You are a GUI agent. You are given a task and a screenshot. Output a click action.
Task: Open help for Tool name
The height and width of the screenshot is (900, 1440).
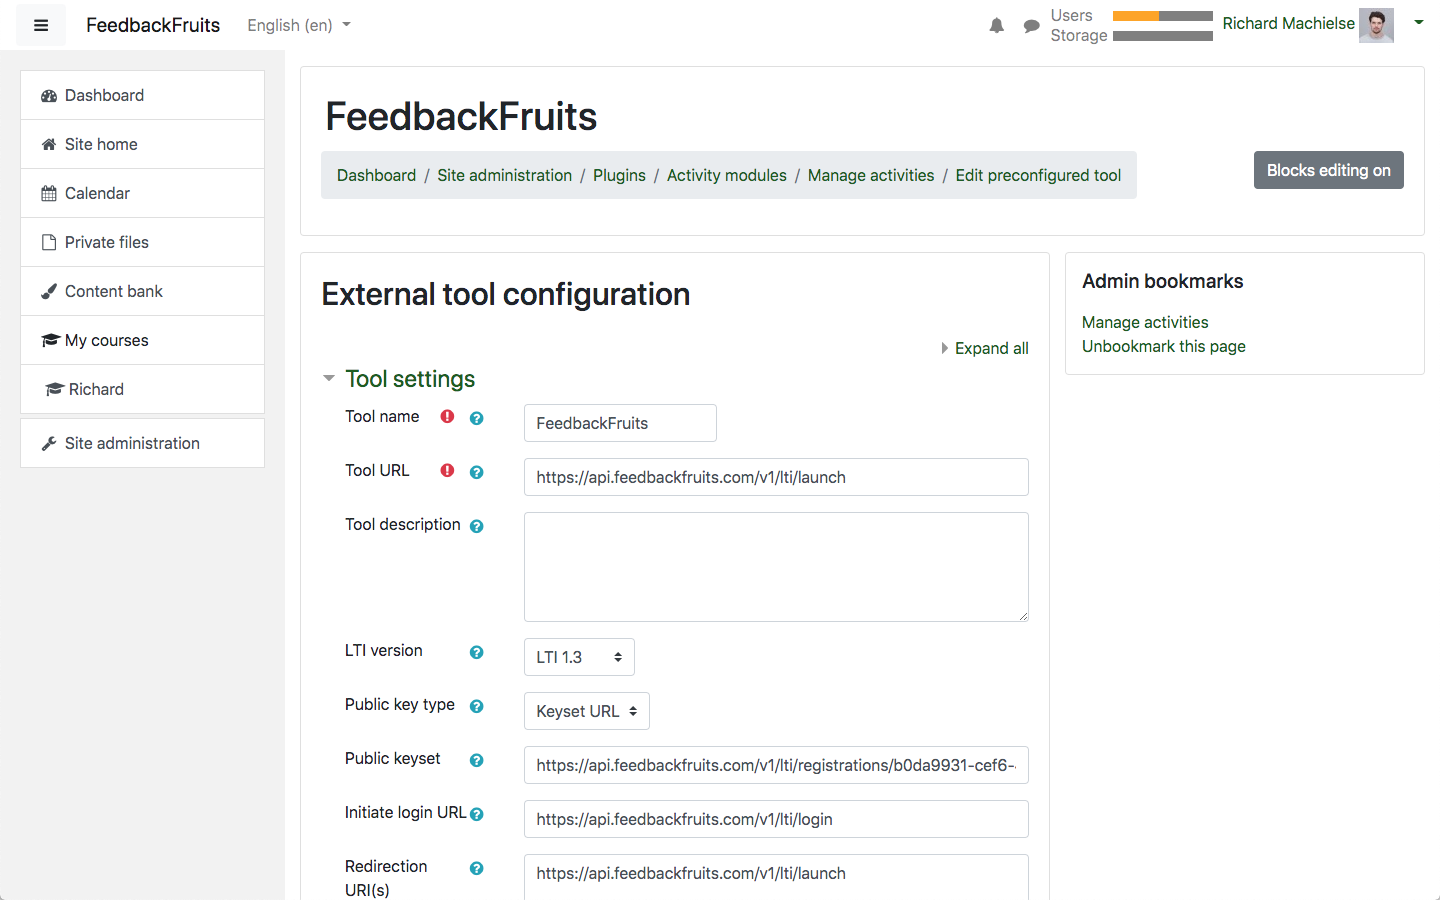click(477, 418)
